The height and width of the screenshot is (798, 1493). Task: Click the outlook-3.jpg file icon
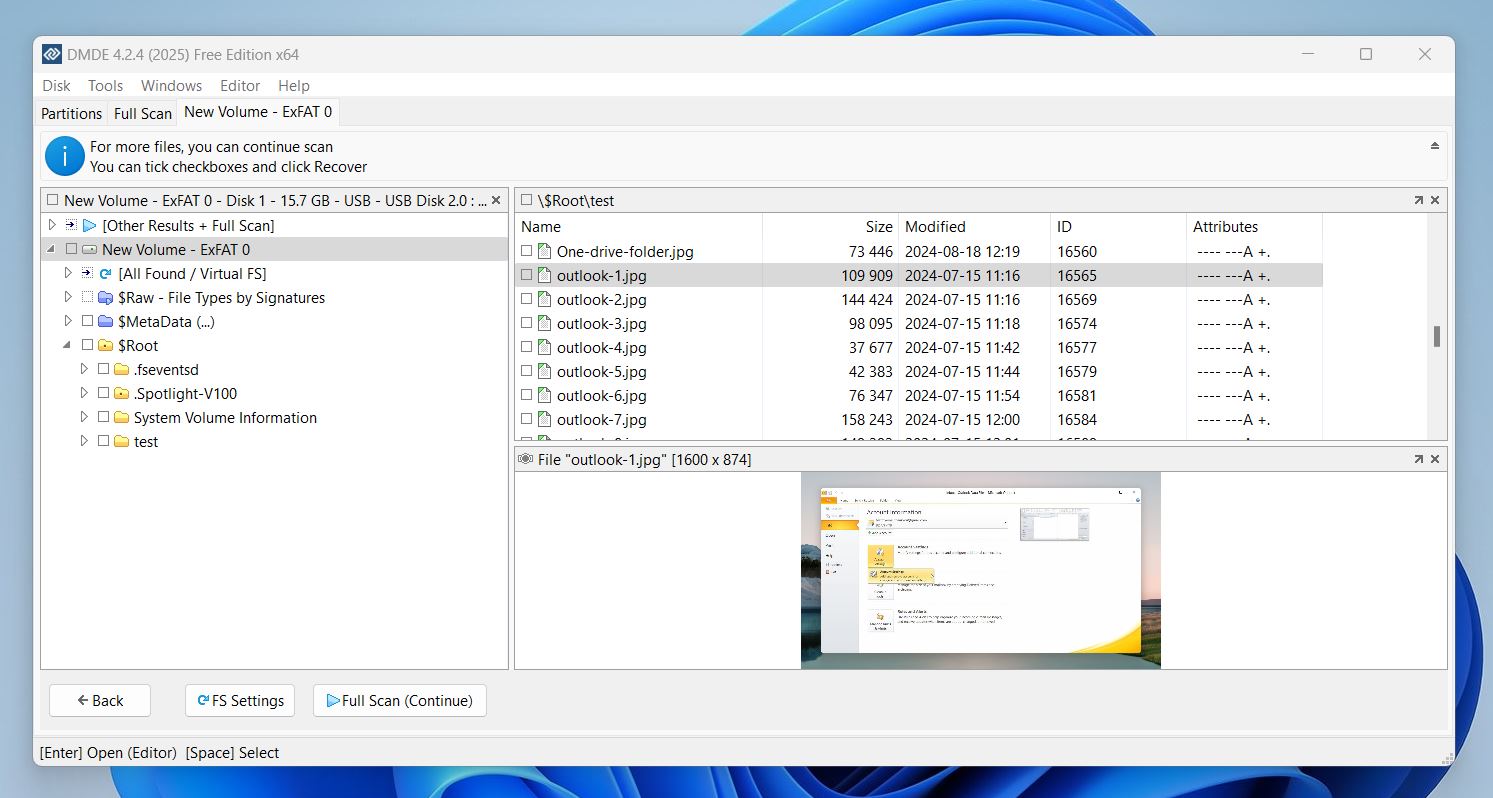[545, 324]
